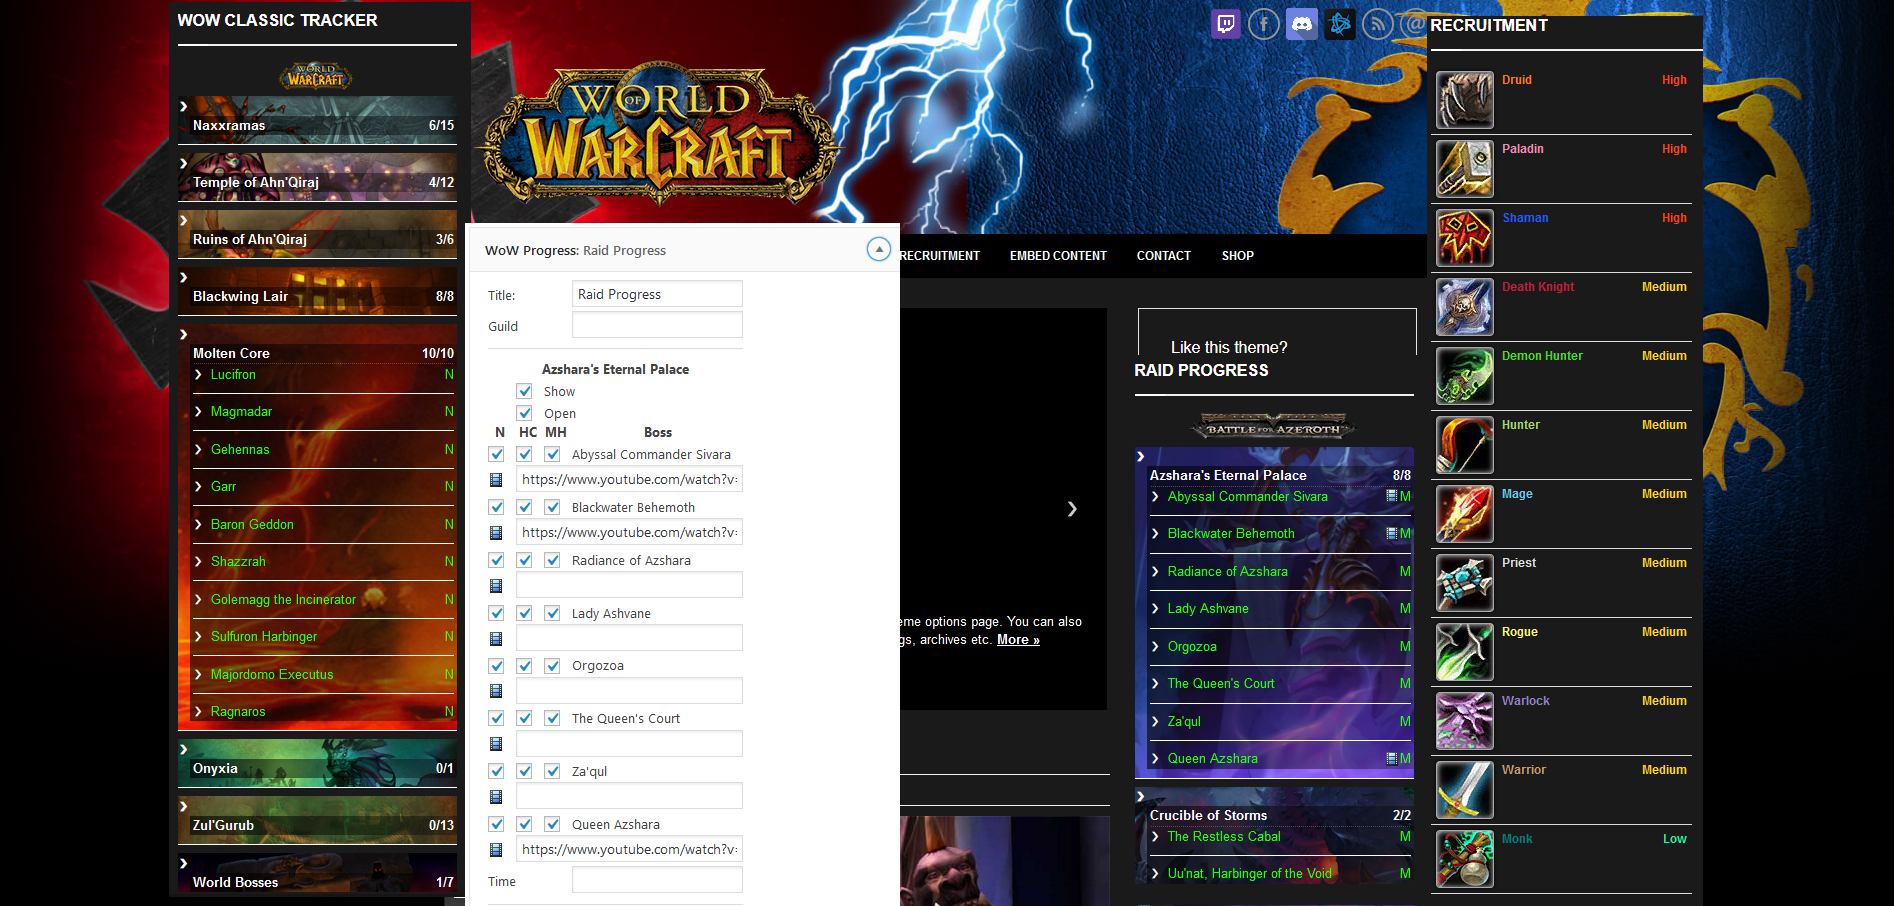Click the Warlock class icon
The width and height of the screenshot is (1894, 906).
pos(1465,721)
